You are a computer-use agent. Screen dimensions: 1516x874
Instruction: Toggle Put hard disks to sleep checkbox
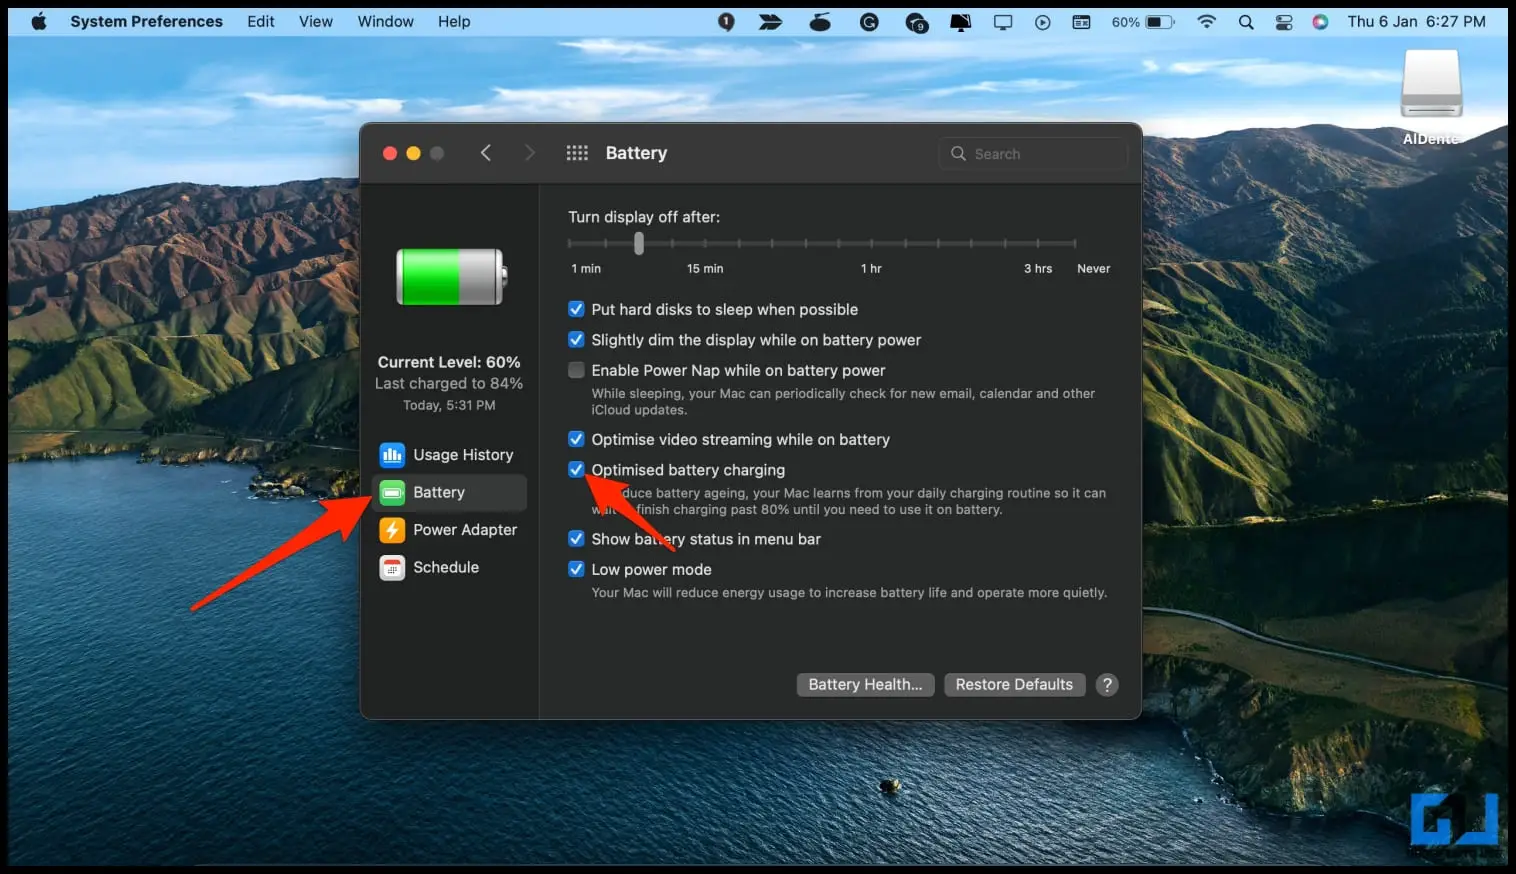[576, 309]
